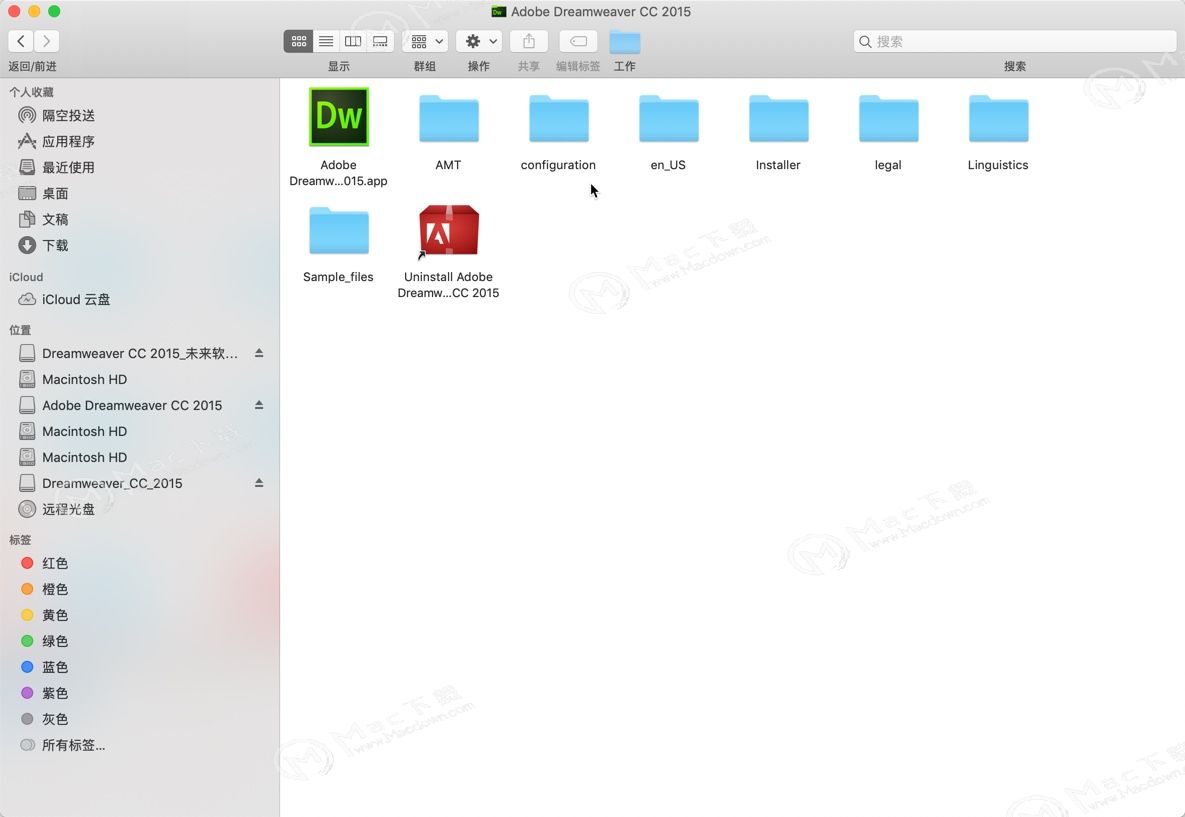The width and height of the screenshot is (1185, 817).
Task: Select Adobe Dreamweaver CC 2015 volume
Action: 121,405
